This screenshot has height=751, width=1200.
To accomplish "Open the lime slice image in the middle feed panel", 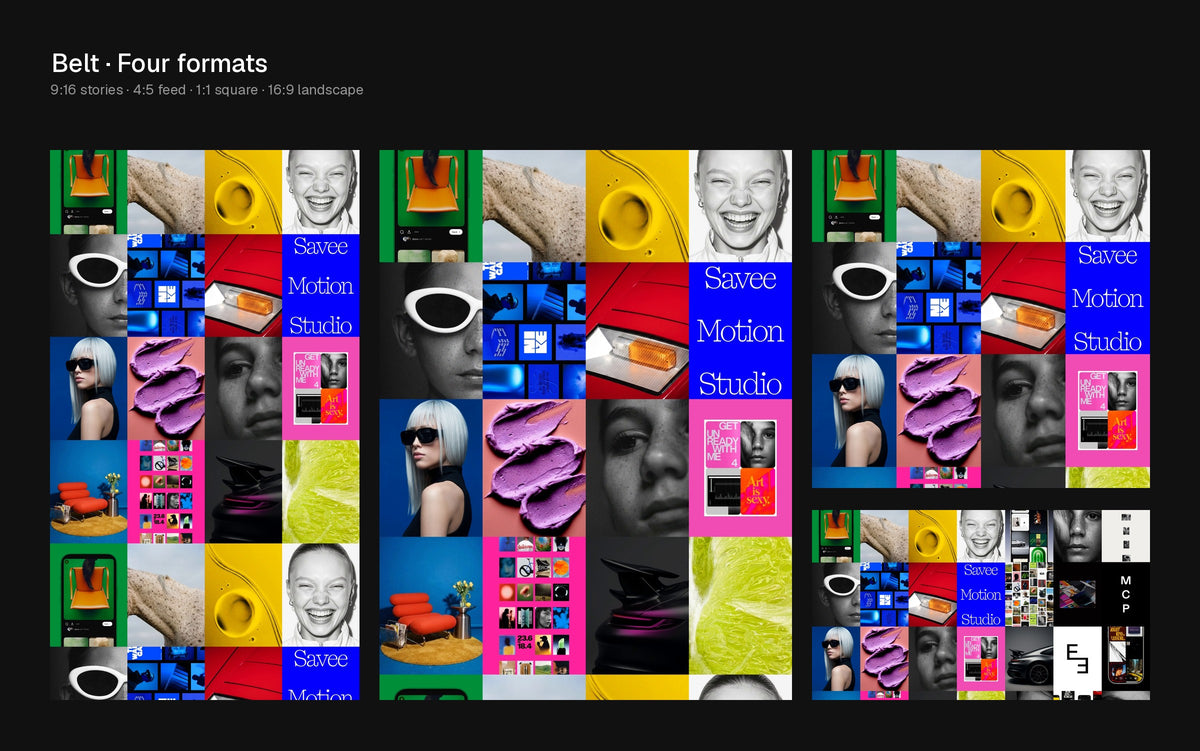I will point(740,605).
